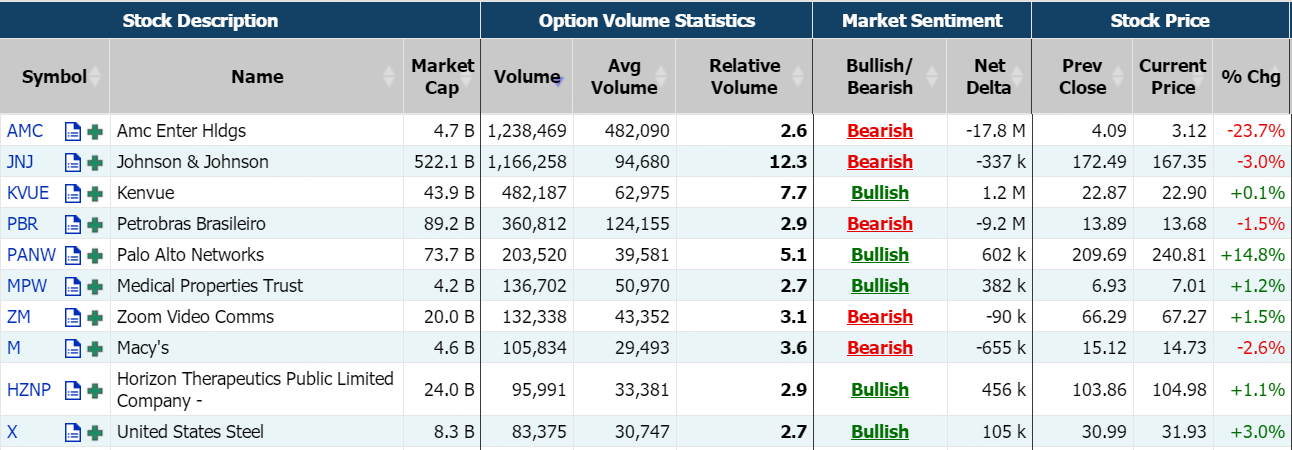Click the green plus icon for MPW

click(95, 286)
